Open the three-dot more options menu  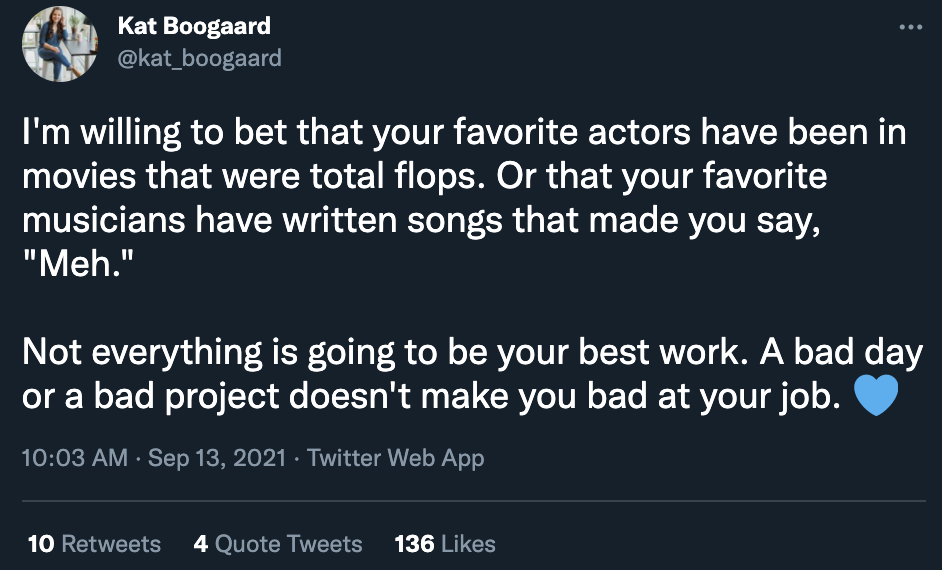[x=910, y=27]
